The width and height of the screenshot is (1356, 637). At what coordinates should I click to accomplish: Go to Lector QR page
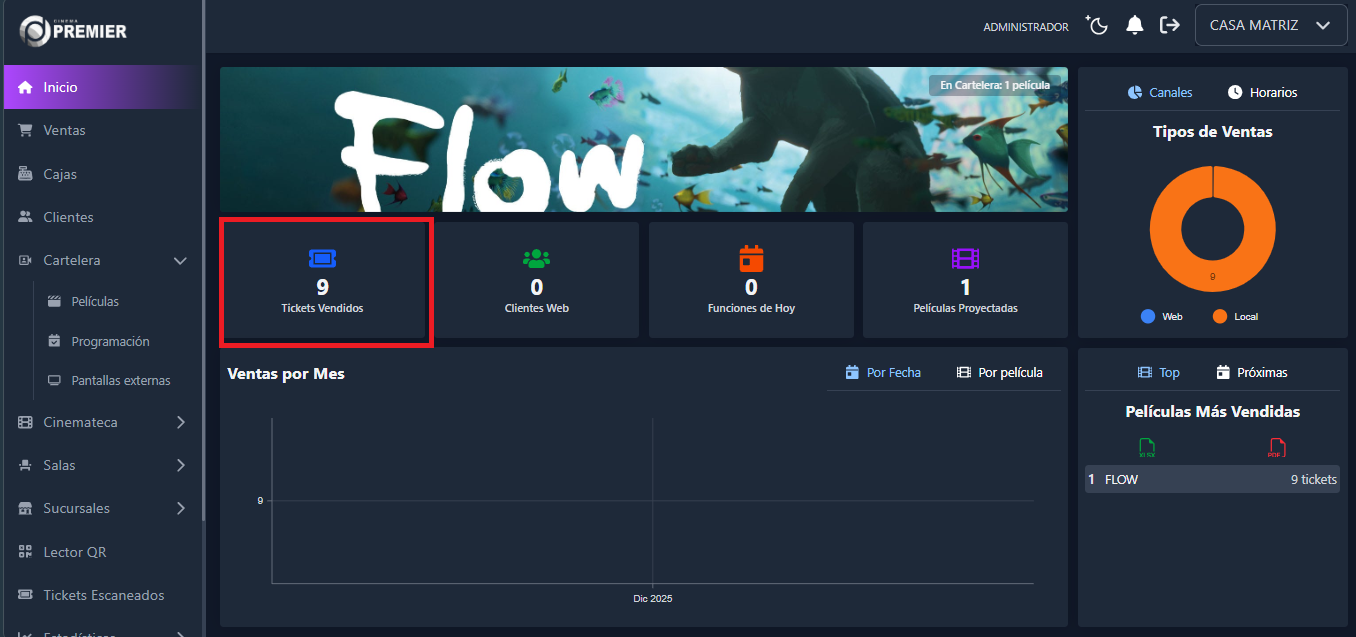[x=74, y=552]
